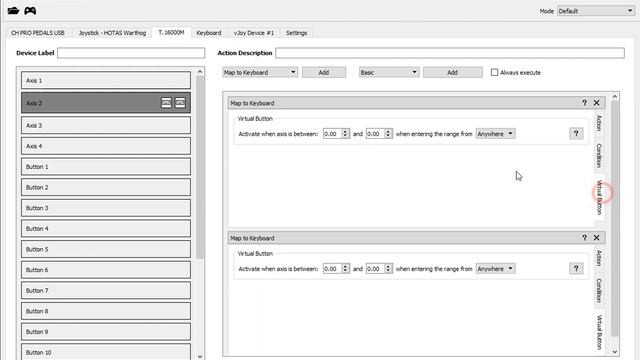Select Axis 1 in the input list
This screenshot has width=640, height=360.
[x=106, y=80]
